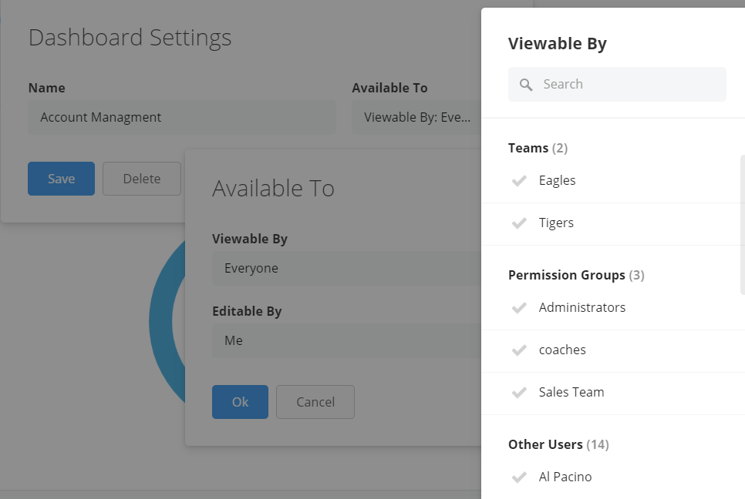This screenshot has width=745, height=499.
Task: Click the Search field in Viewable By
Action: [617, 84]
